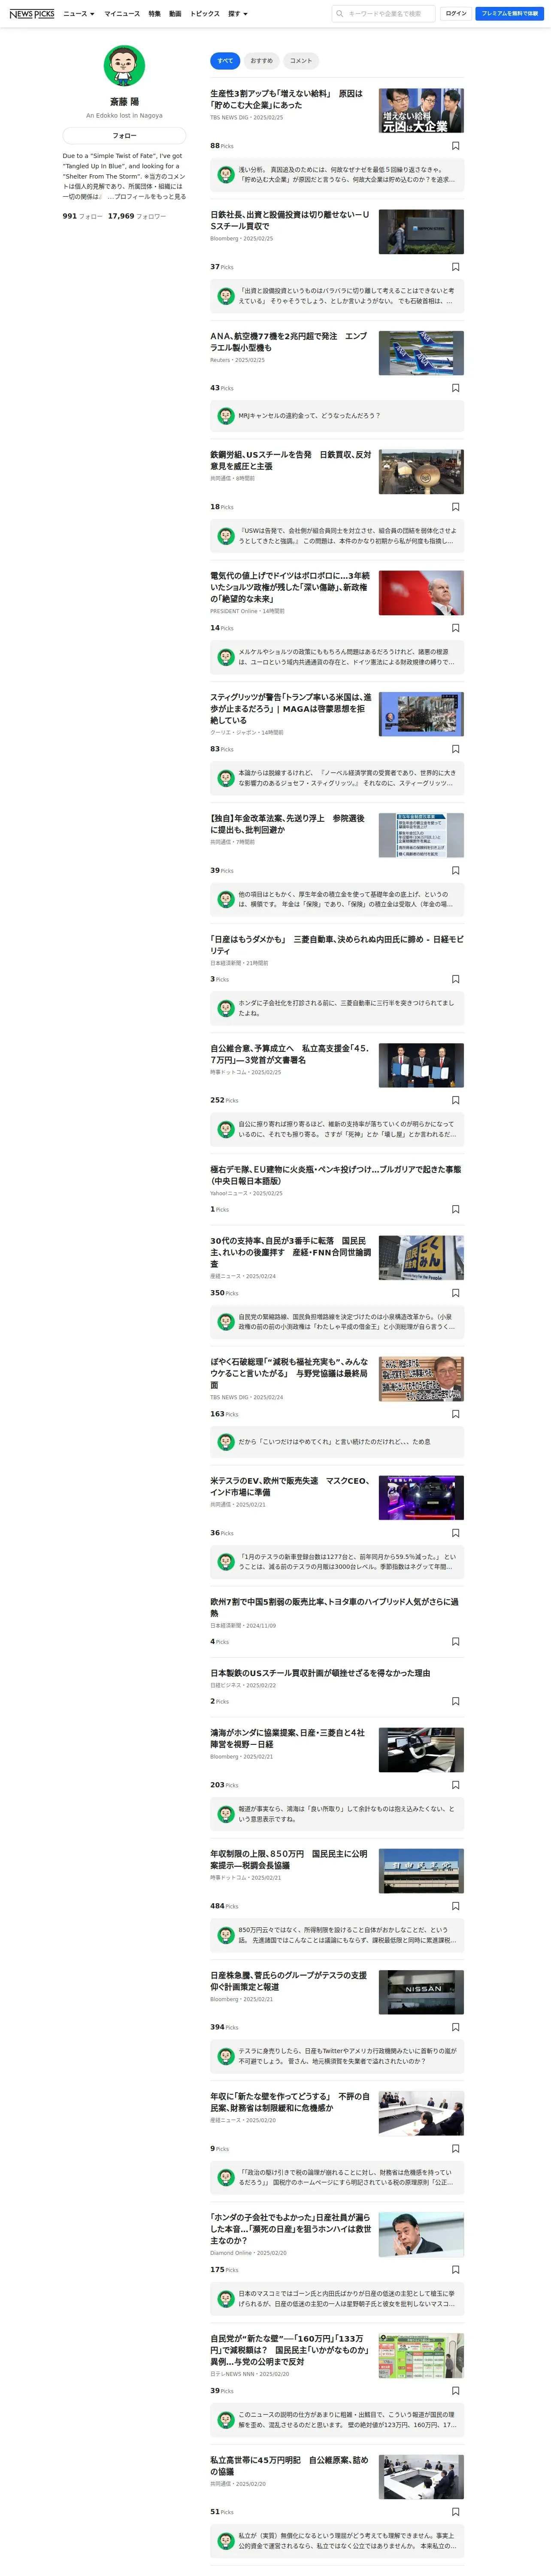The image size is (551, 2576).
Task: Select the コメント tab
Action: click(300, 61)
